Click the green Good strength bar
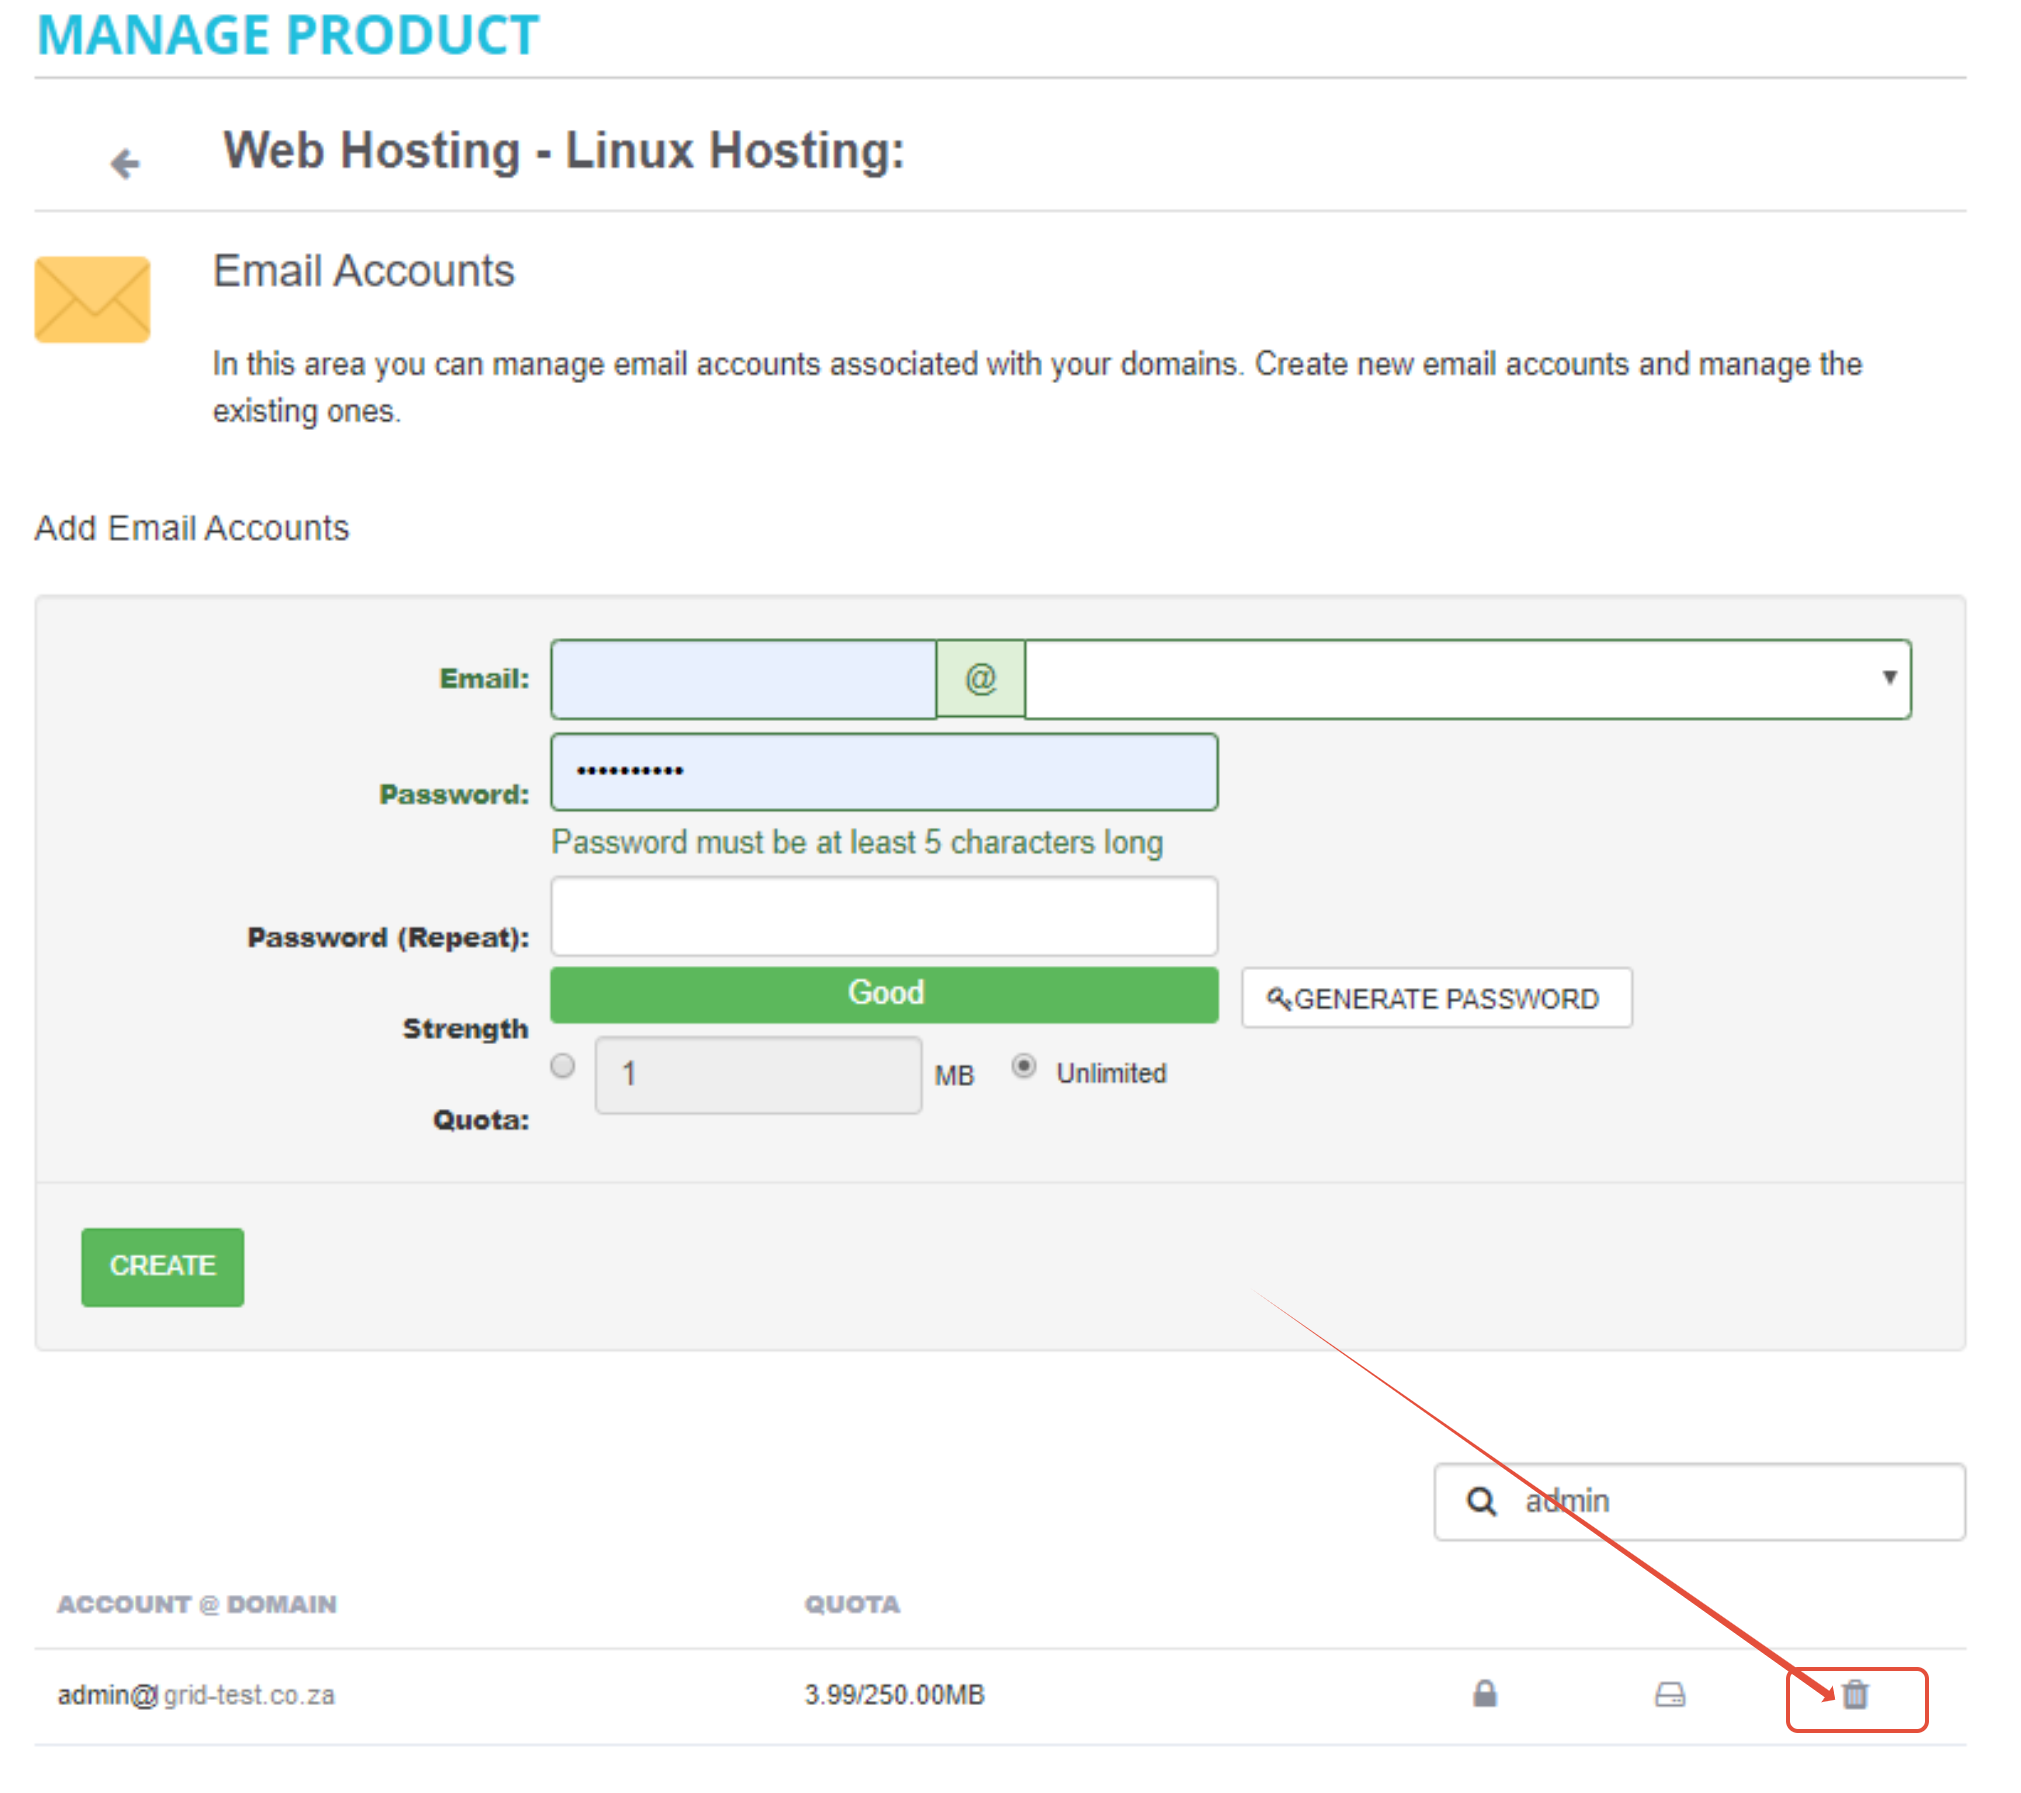Image resolution: width=2021 pixels, height=1793 pixels. (884, 993)
